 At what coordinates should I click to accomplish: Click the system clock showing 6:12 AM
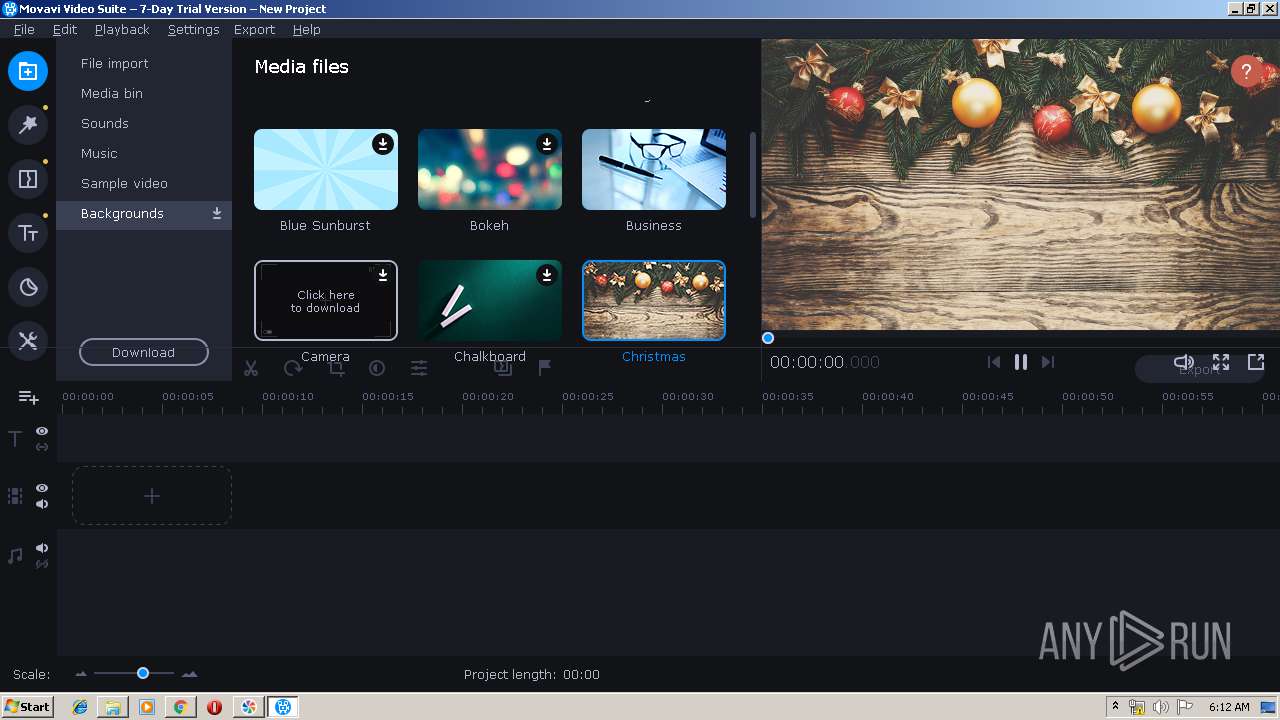pos(1229,707)
